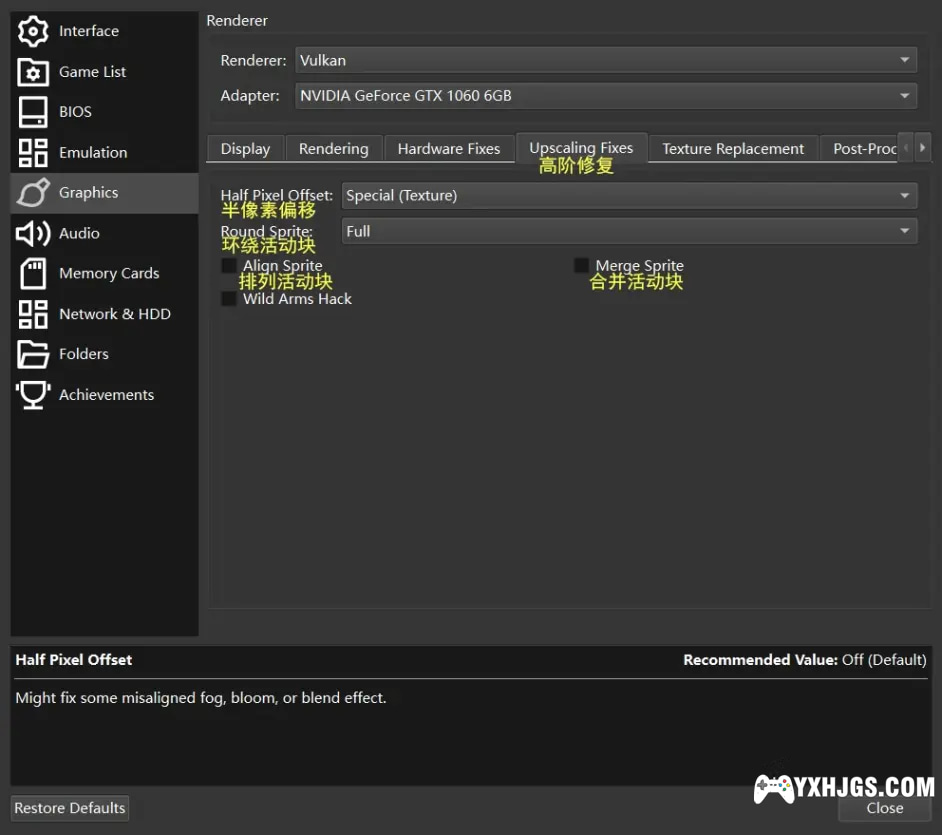942x835 pixels.
Task: Open the Round Sprite dropdown
Action: (628, 231)
